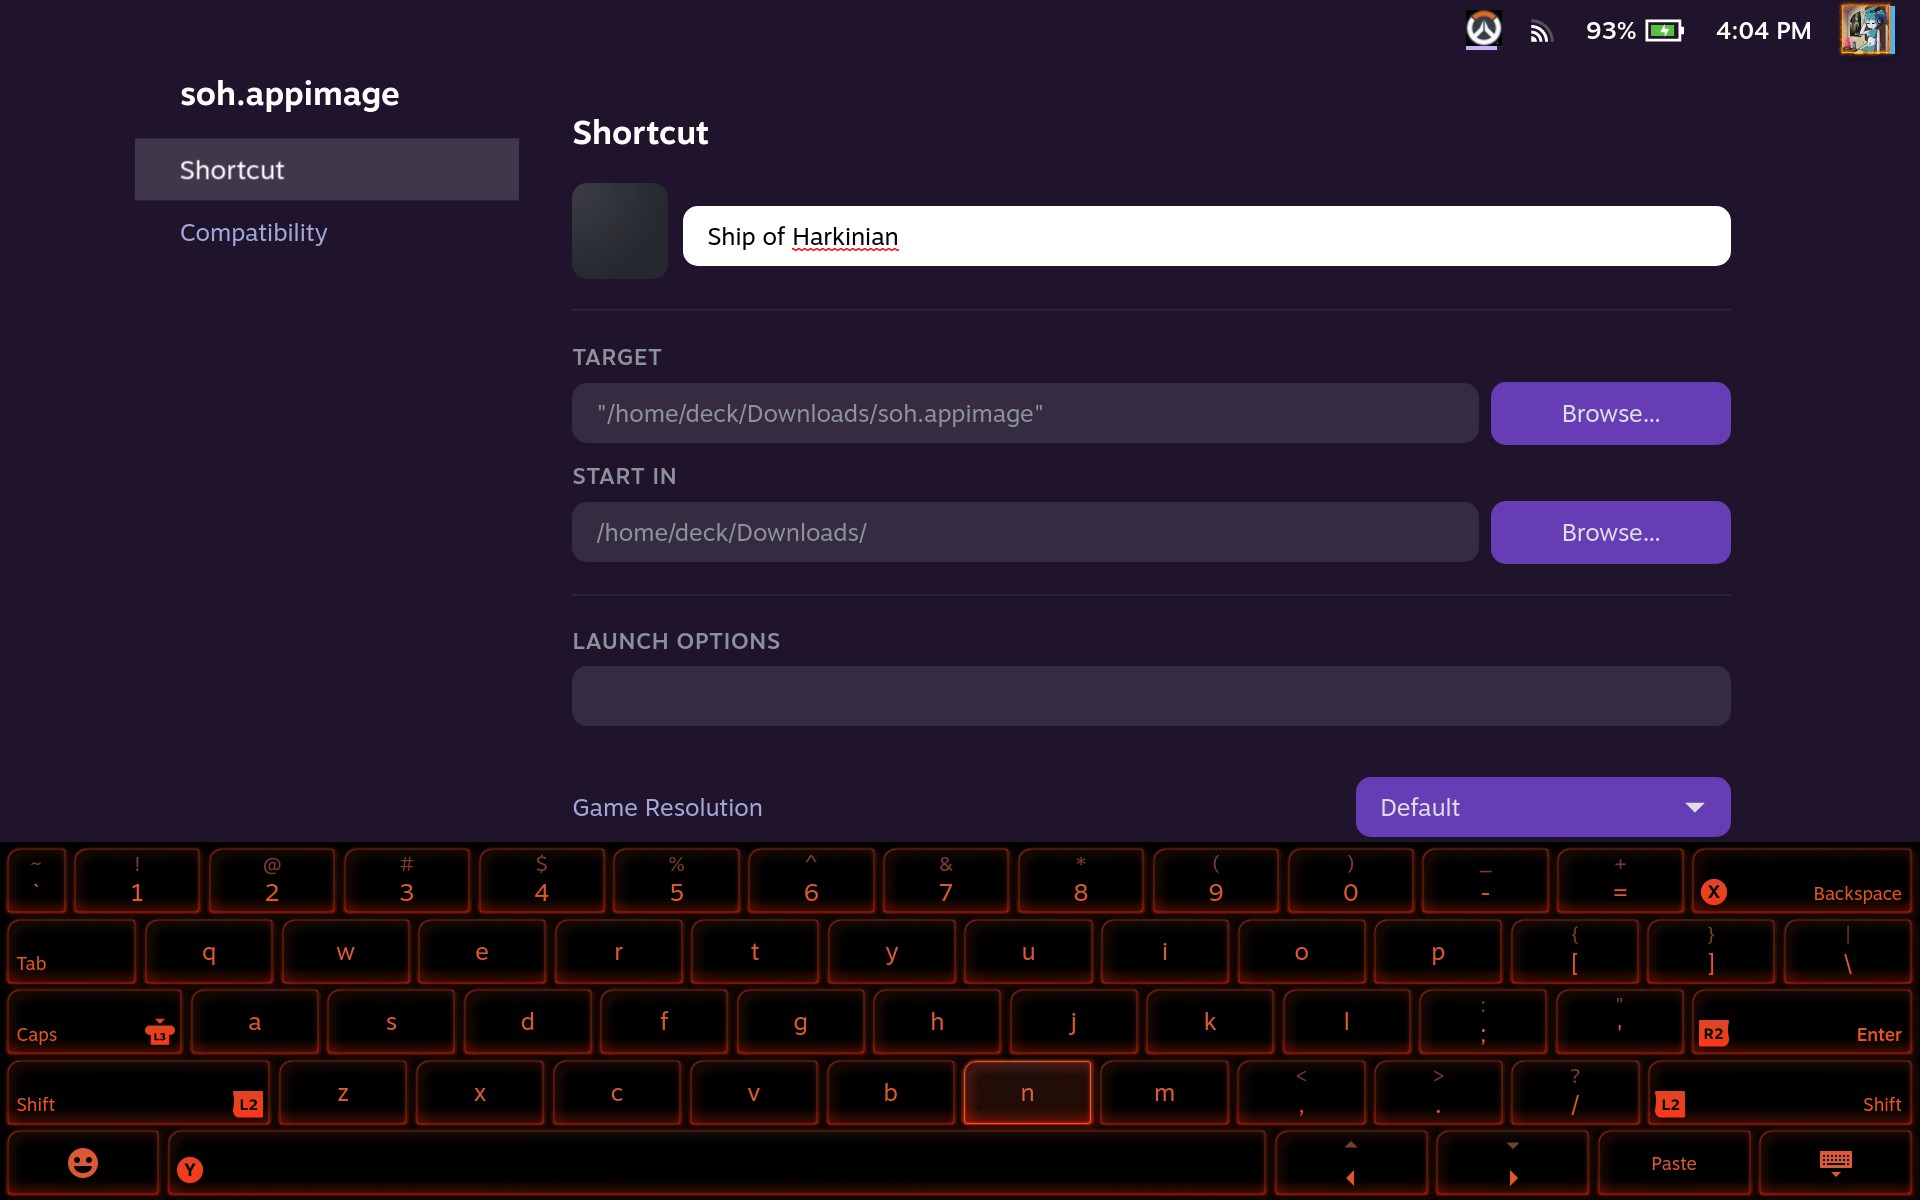Click the Launch Options input field
Screen dimensions: 1920x1200
click(1151, 696)
